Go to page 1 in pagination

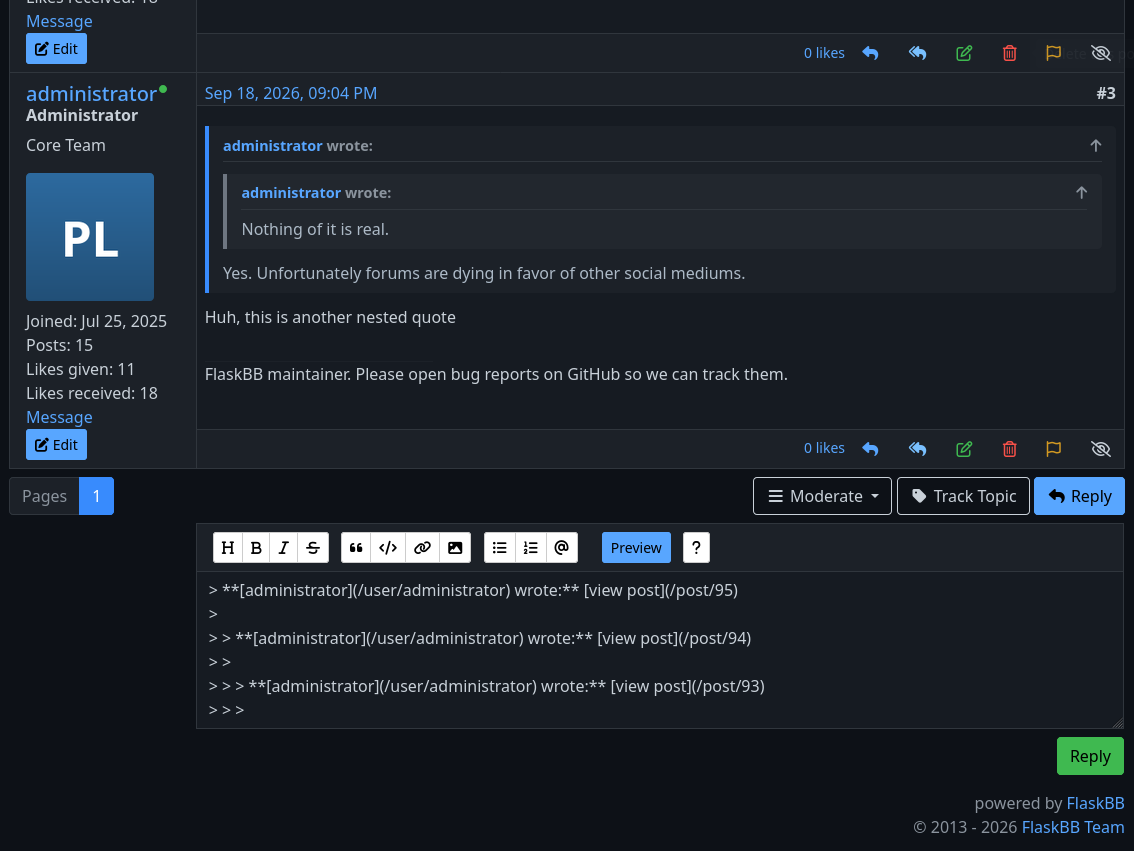coord(96,496)
